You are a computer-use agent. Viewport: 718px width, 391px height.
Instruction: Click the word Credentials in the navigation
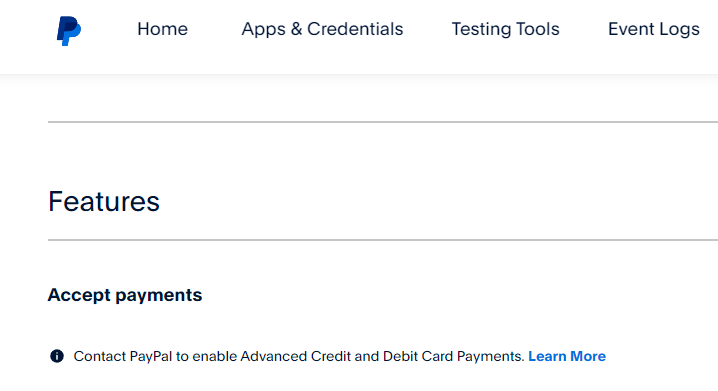point(355,29)
